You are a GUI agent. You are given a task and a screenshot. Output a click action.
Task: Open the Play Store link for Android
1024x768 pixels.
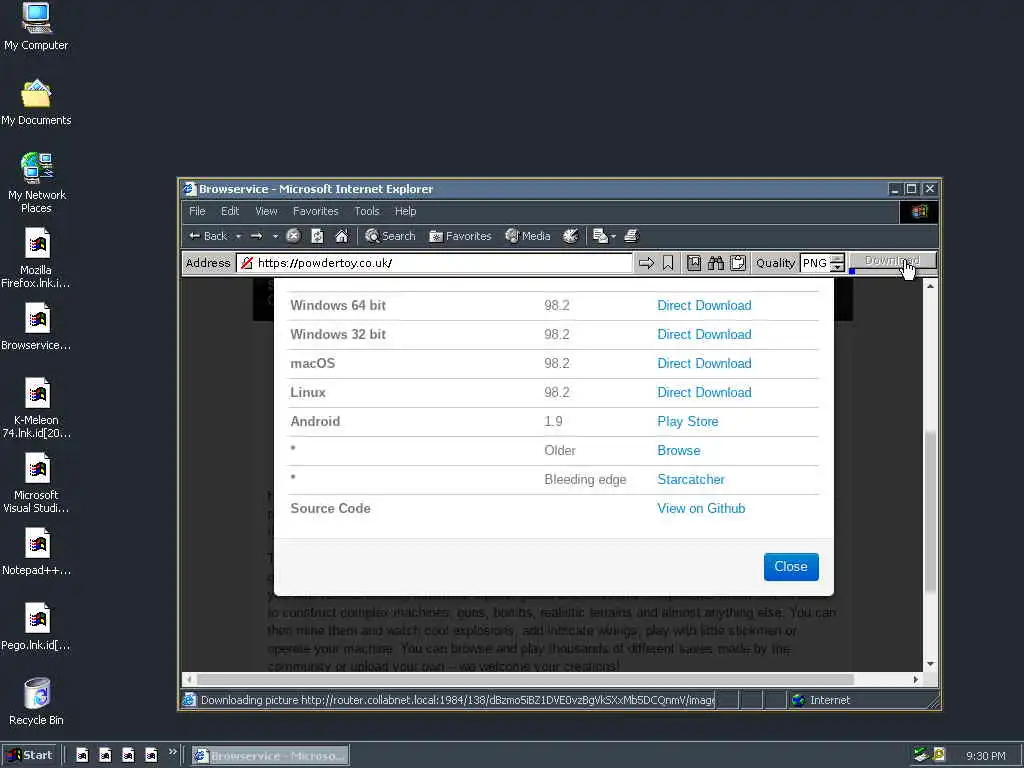688,421
